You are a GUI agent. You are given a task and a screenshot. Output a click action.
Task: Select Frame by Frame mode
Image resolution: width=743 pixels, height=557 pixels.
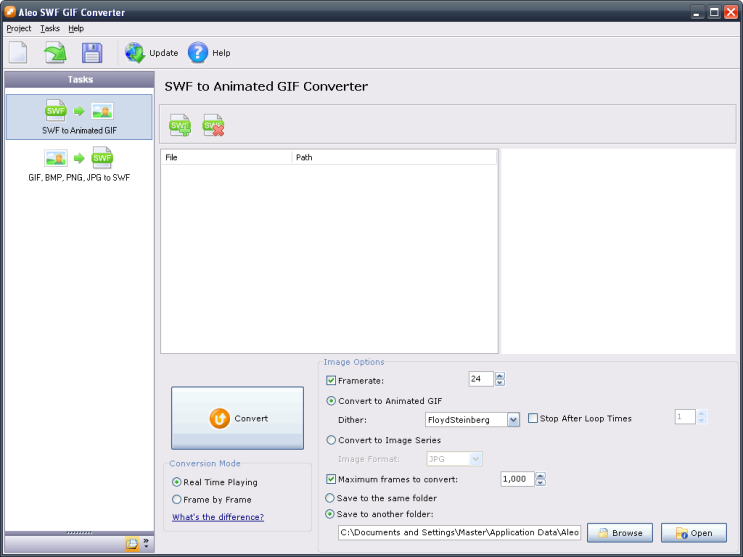point(176,500)
